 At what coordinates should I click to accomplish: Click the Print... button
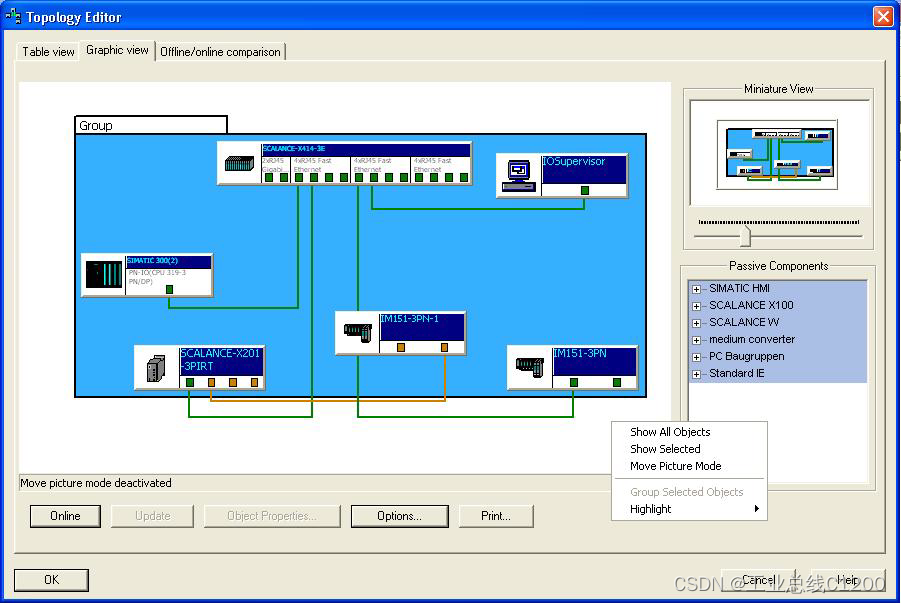coord(496,516)
